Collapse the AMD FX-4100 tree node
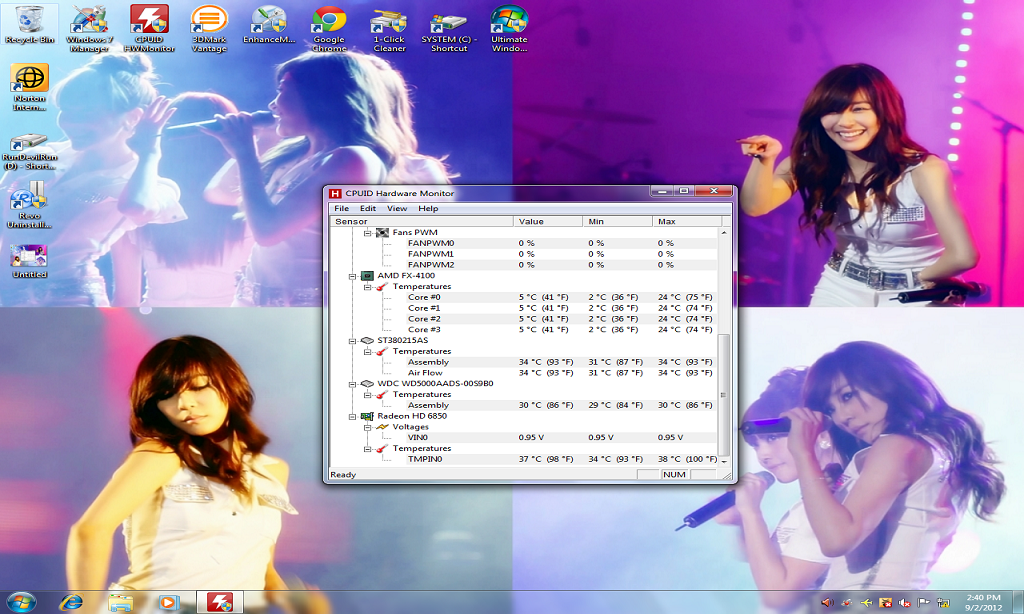Viewport: 1024px width, 614px height. [x=352, y=276]
